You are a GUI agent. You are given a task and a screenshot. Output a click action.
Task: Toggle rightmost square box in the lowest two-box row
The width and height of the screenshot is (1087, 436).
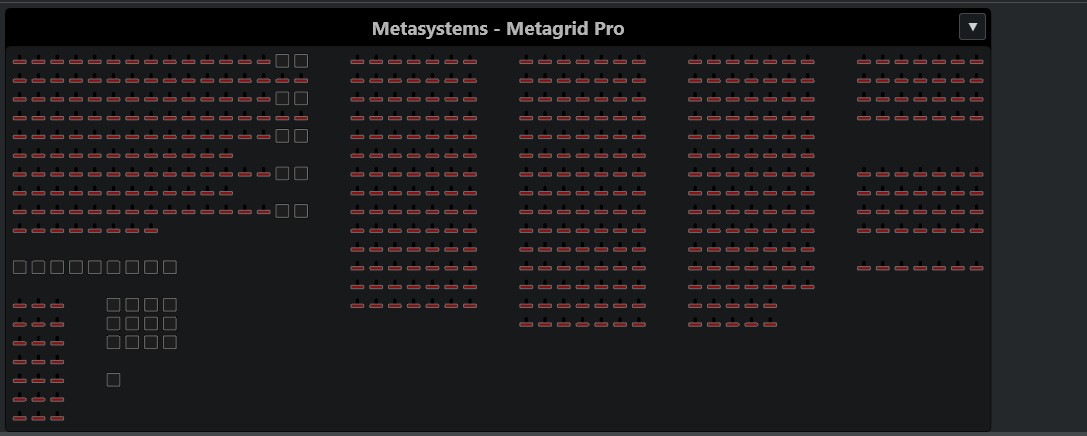click(x=301, y=211)
